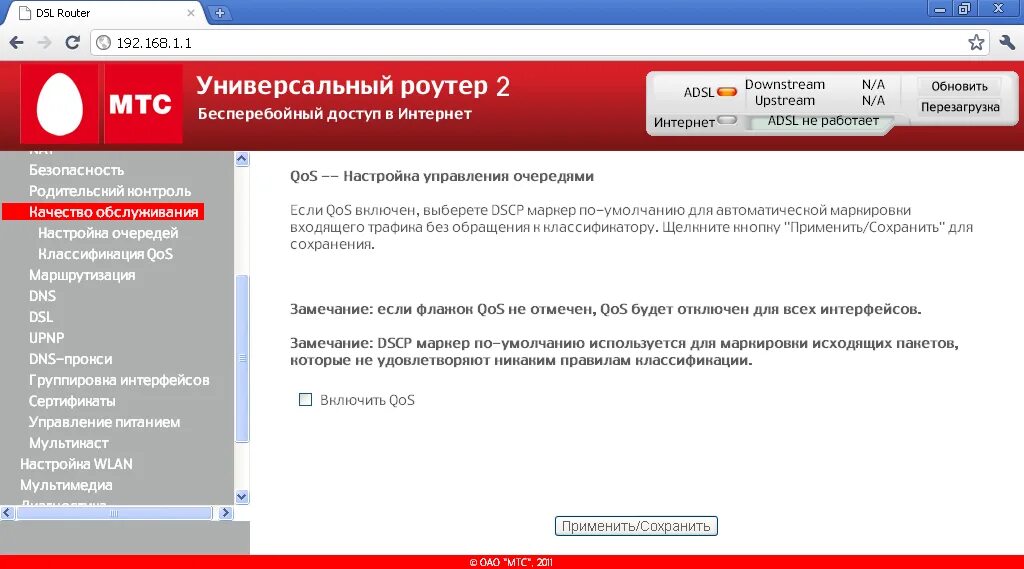The image size is (1024, 569).
Task: Open Мультикаст in the sidebar
Action: pos(69,443)
